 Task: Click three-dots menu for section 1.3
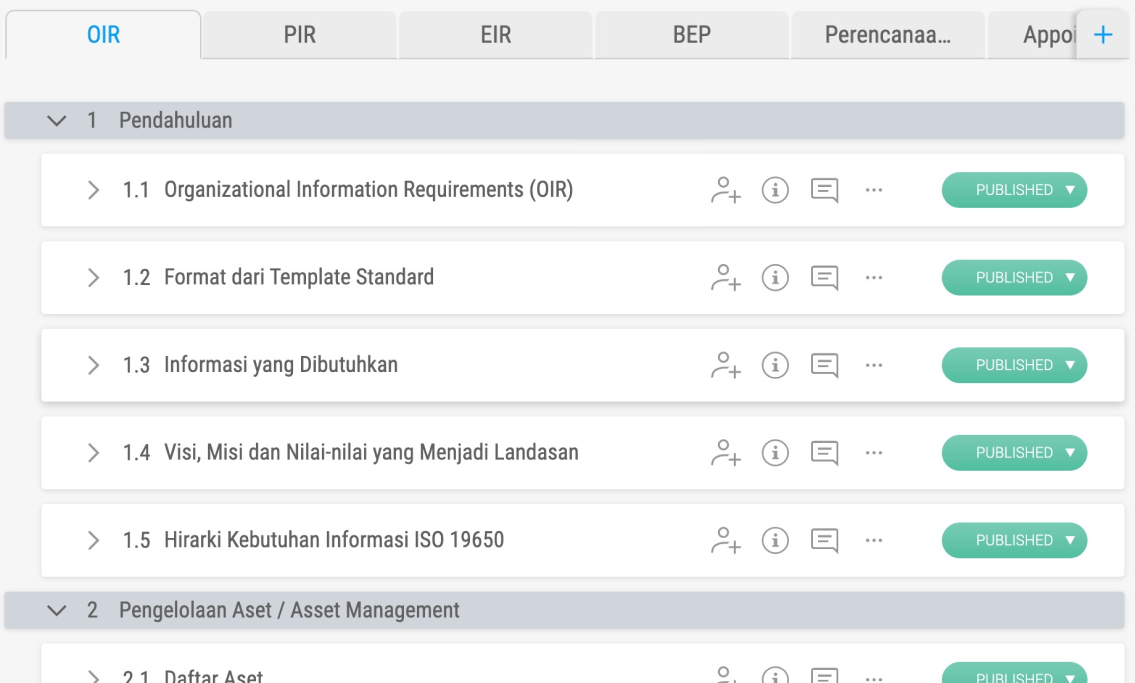coord(874,365)
